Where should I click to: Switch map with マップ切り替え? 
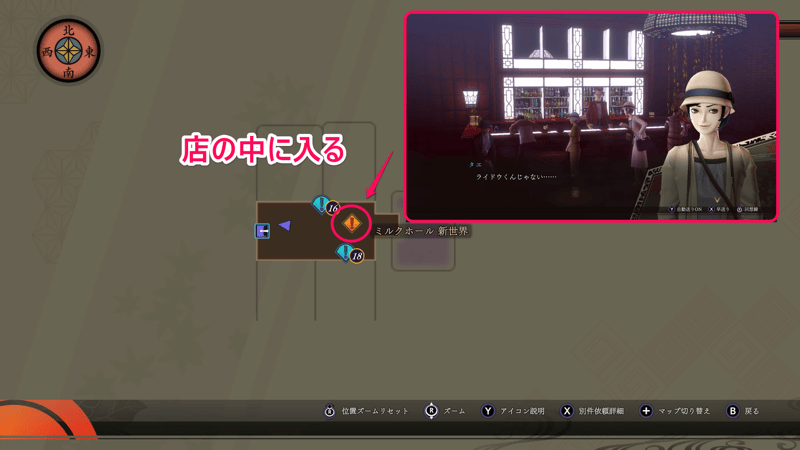tap(684, 411)
